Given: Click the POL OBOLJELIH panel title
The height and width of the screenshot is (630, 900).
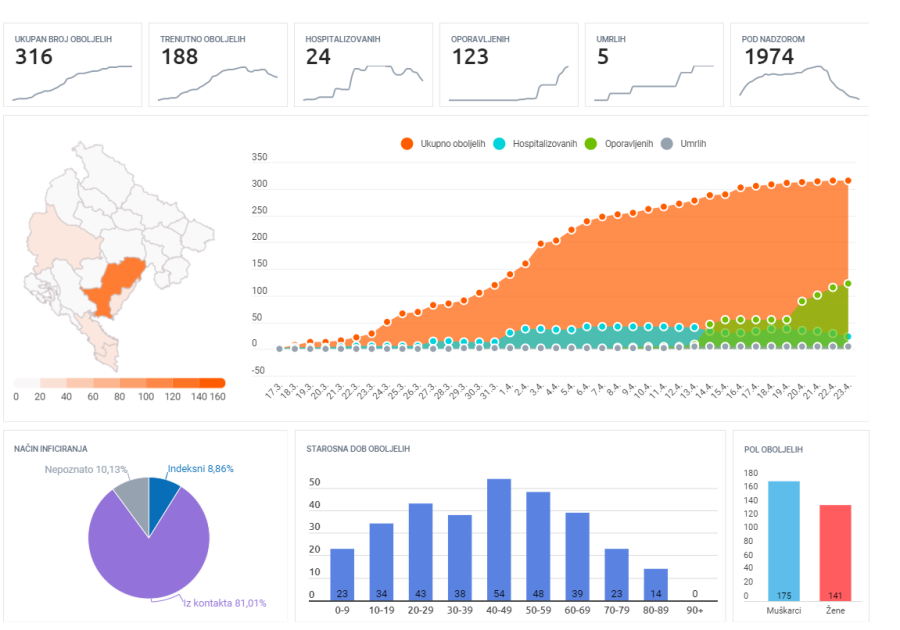Looking at the screenshot, I should tap(773, 449).
